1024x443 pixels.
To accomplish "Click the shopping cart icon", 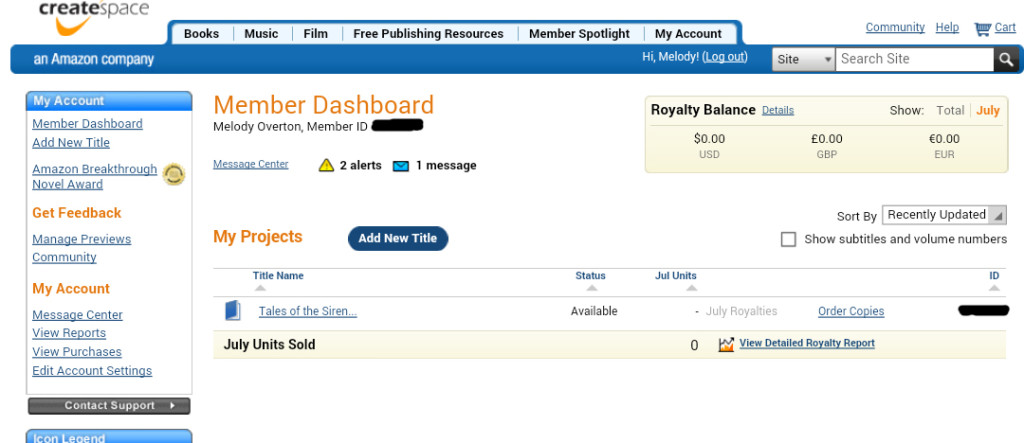I will point(982,28).
